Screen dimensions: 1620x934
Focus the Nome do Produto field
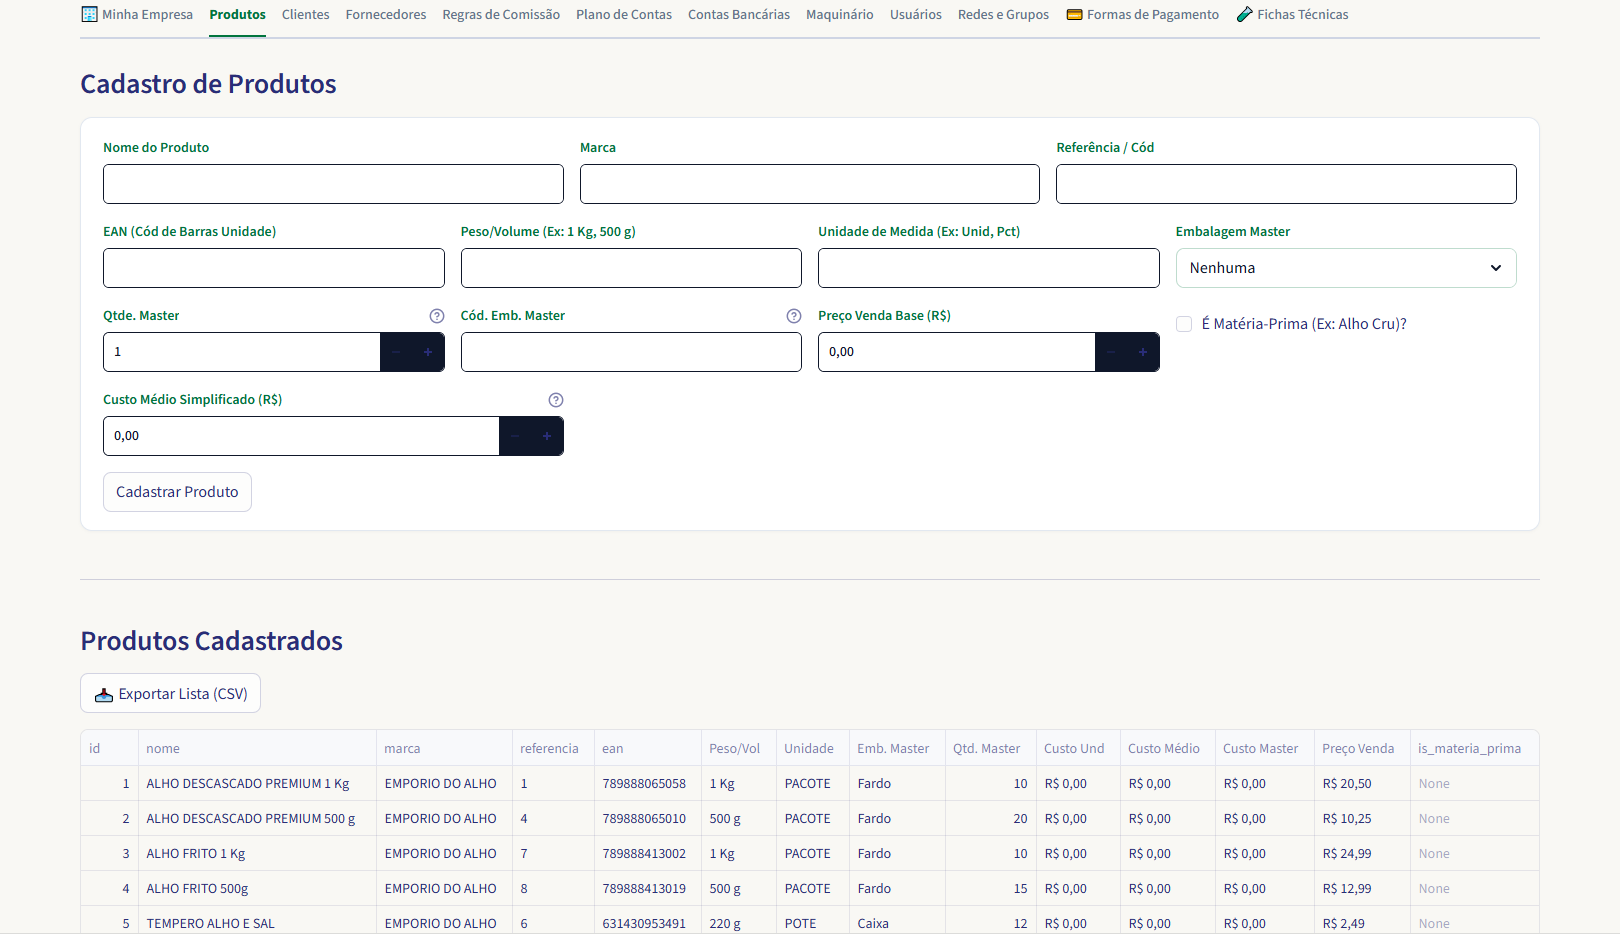click(x=333, y=184)
